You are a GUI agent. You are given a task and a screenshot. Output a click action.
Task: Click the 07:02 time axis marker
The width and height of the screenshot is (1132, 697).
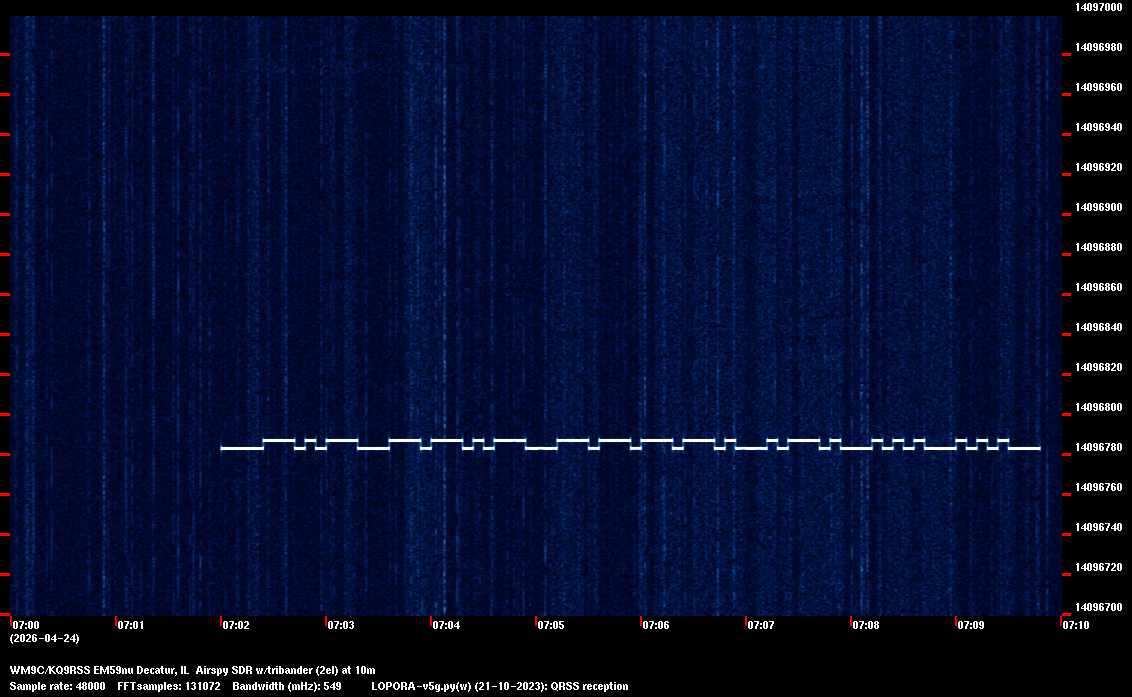pos(236,625)
